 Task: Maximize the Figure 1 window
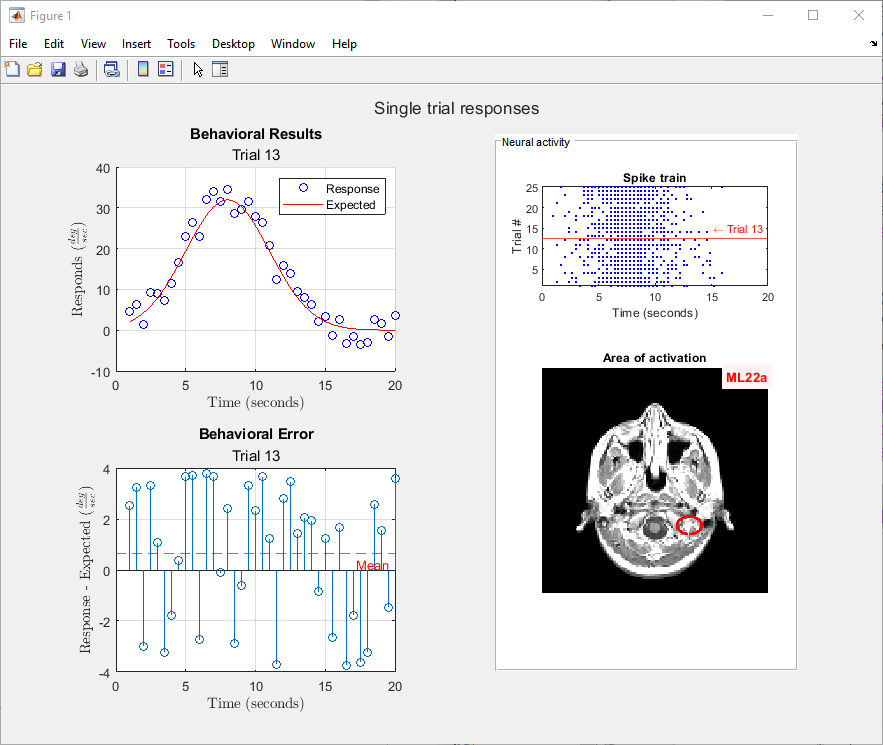coord(813,15)
